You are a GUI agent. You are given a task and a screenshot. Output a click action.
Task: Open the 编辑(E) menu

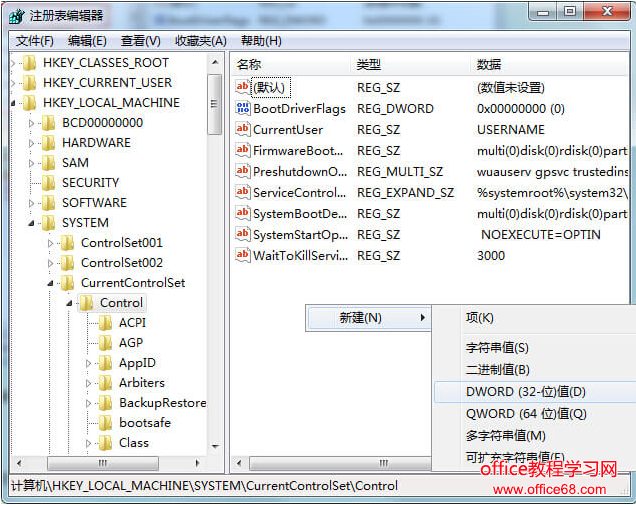click(87, 41)
